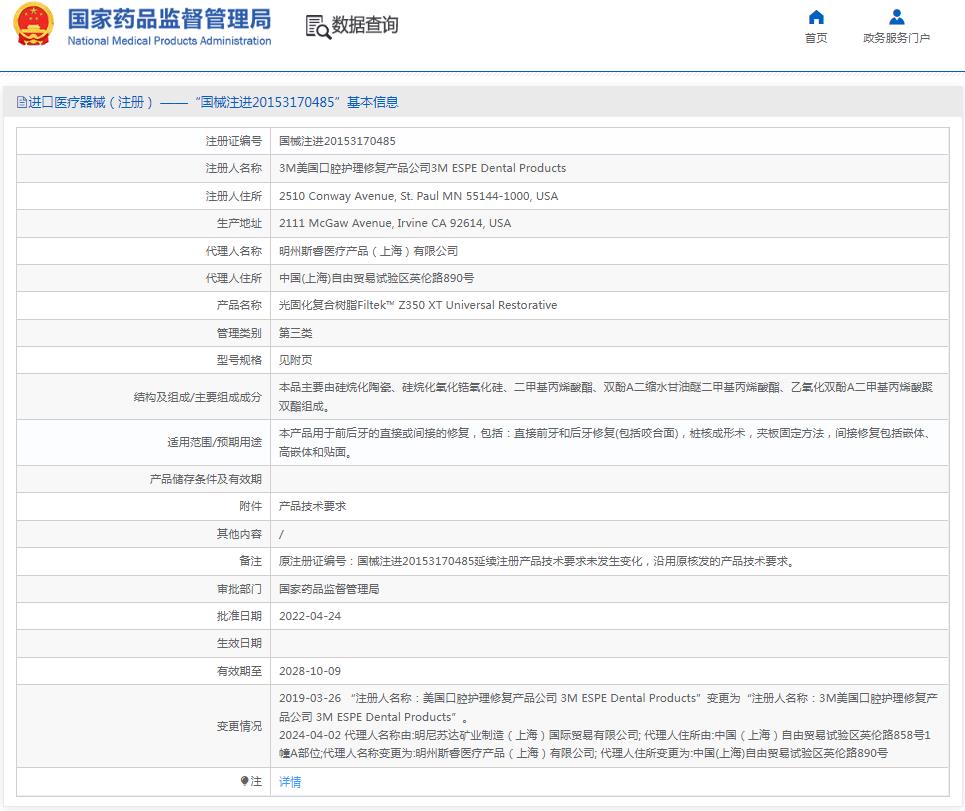Click the 注册人住所 row label
Screen dimensions: 965x811
click(234, 196)
